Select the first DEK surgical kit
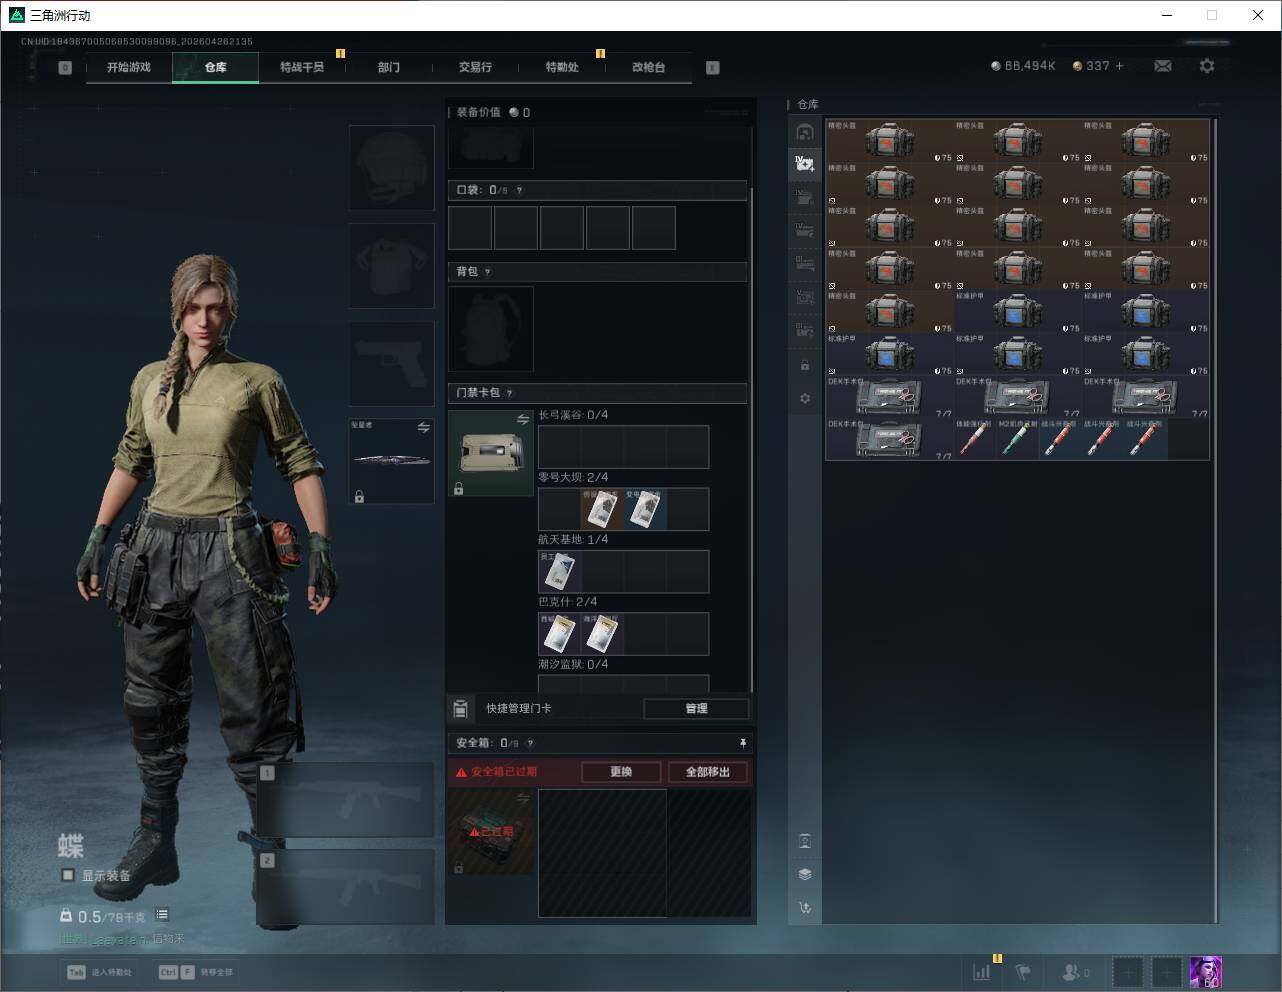 pos(890,397)
